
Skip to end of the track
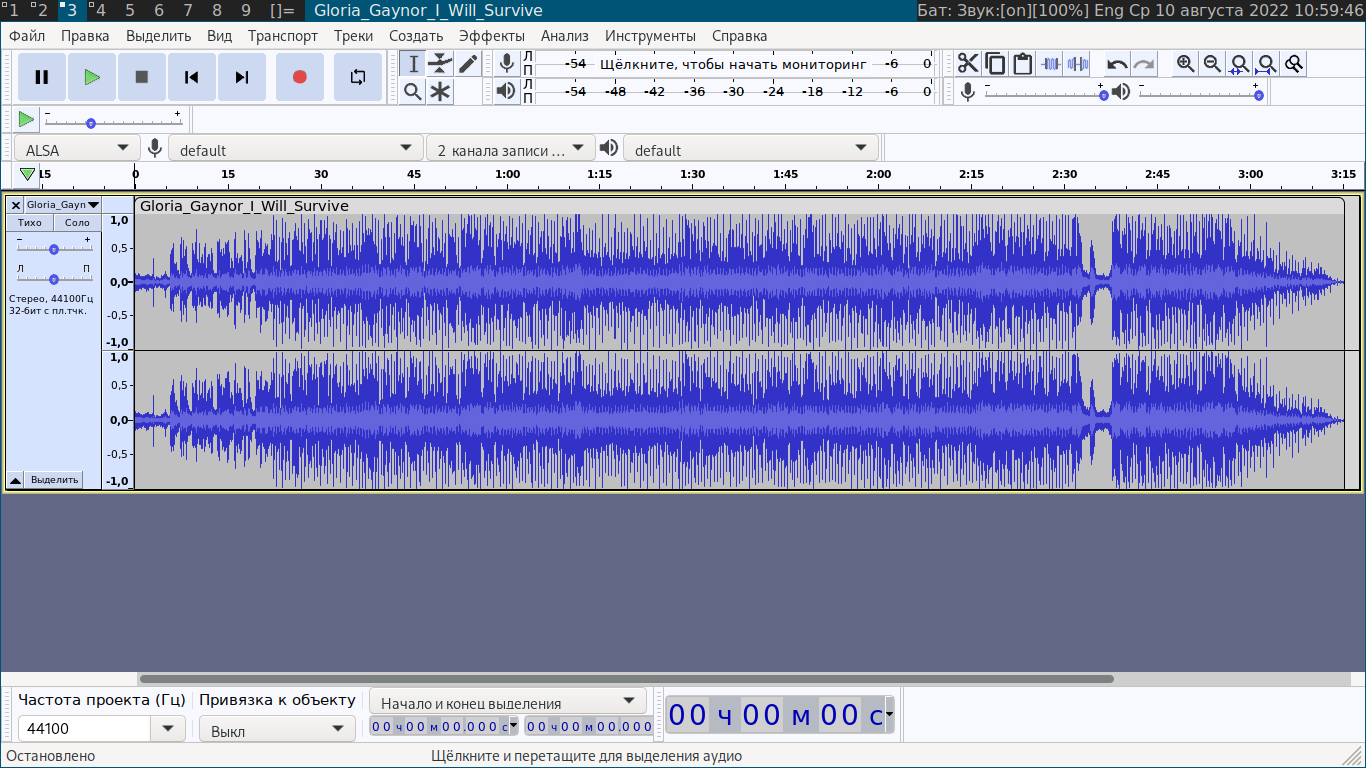click(242, 77)
